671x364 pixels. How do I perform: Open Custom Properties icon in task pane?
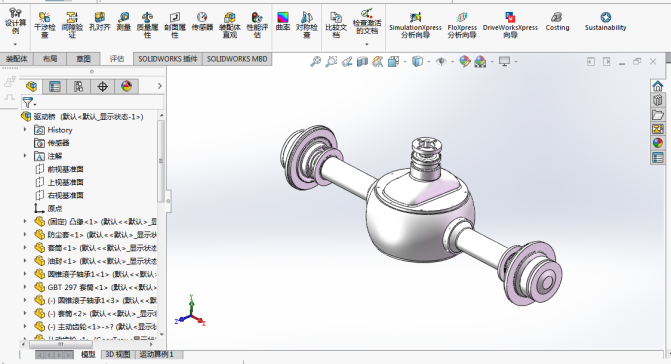(658, 157)
